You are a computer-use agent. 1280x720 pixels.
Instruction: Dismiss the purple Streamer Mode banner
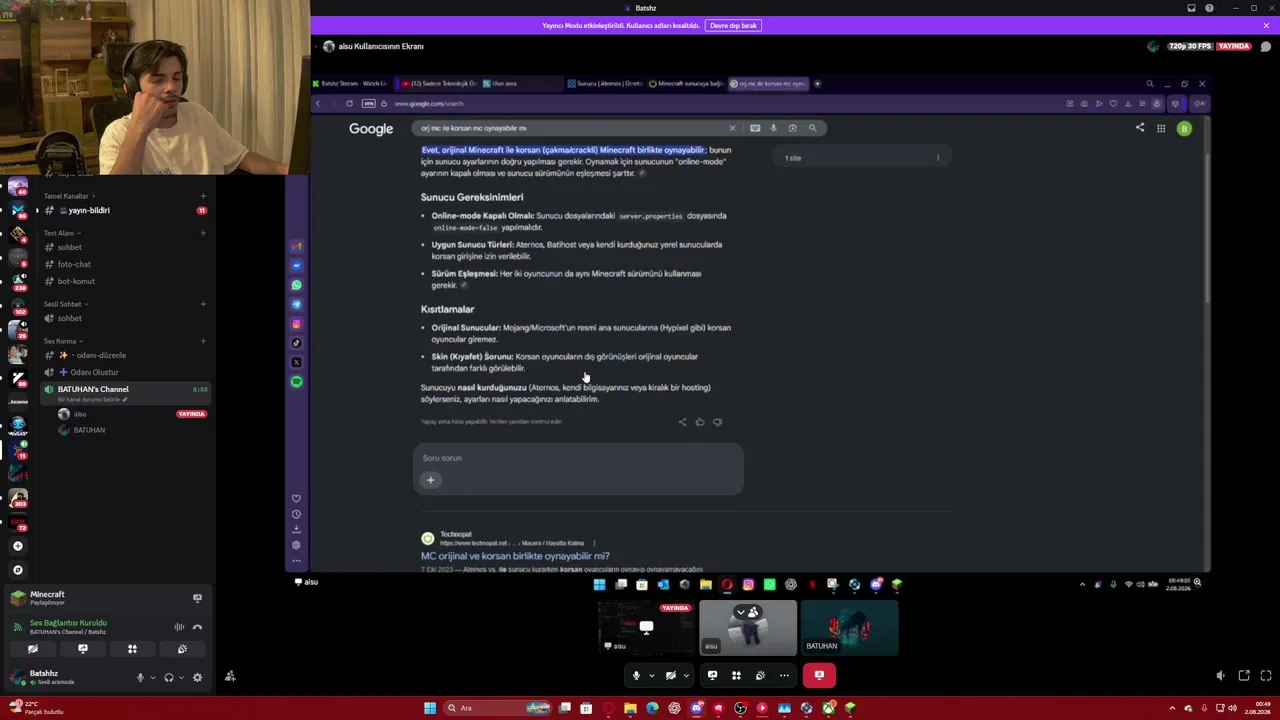1266,25
